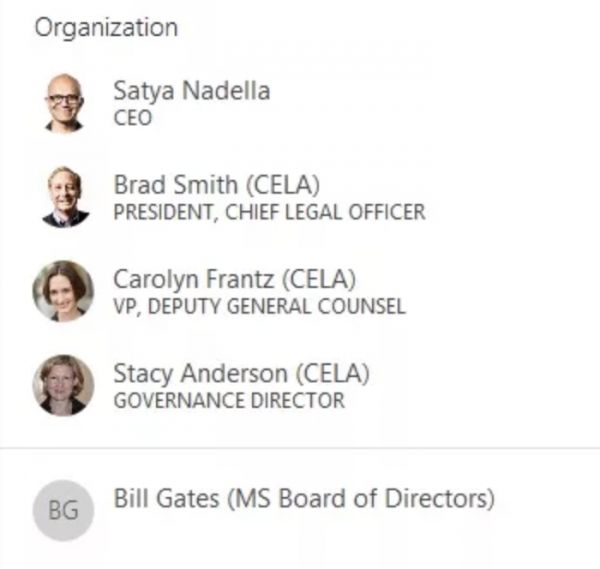The image size is (600, 569).
Task: Open Satya Nadella's name link
Action: (x=191, y=91)
